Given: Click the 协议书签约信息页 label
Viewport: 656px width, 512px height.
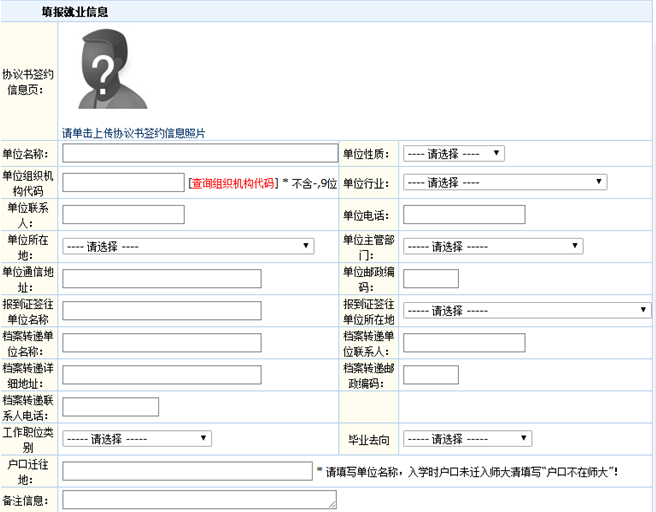Looking at the screenshot, I should pyautogui.click(x=28, y=82).
